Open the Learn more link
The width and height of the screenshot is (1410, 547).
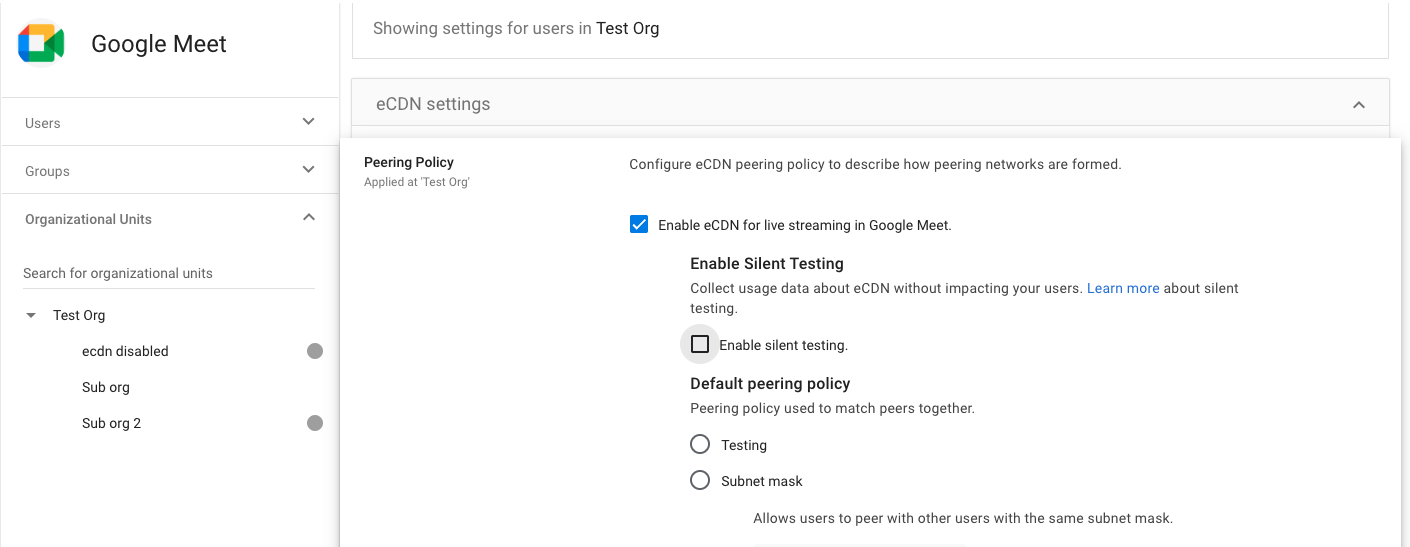[x=1122, y=288]
